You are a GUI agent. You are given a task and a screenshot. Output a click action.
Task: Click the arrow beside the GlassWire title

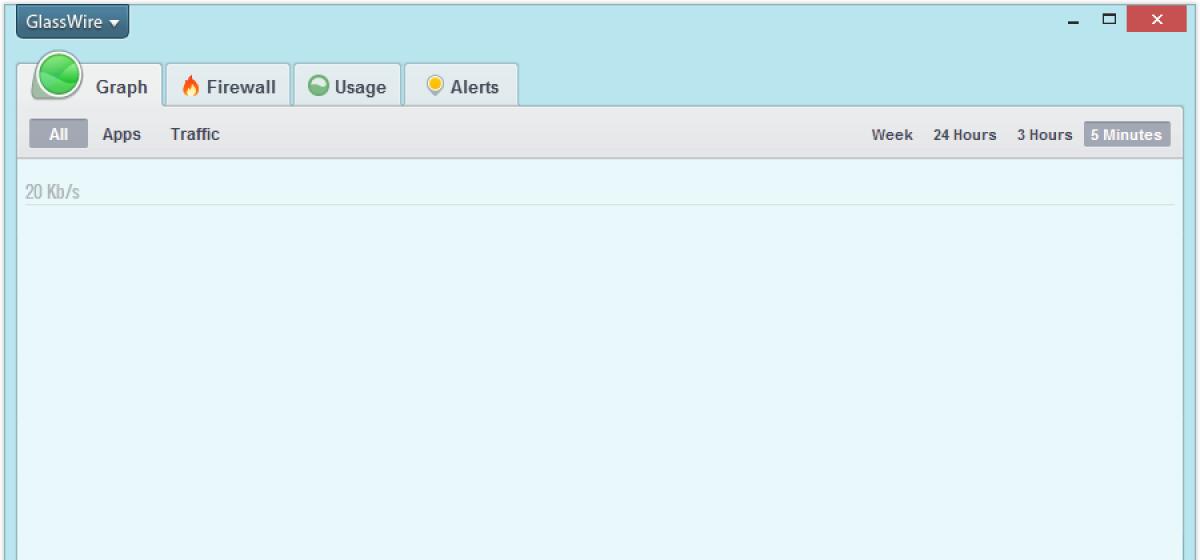pyautogui.click(x=114, y=23)
